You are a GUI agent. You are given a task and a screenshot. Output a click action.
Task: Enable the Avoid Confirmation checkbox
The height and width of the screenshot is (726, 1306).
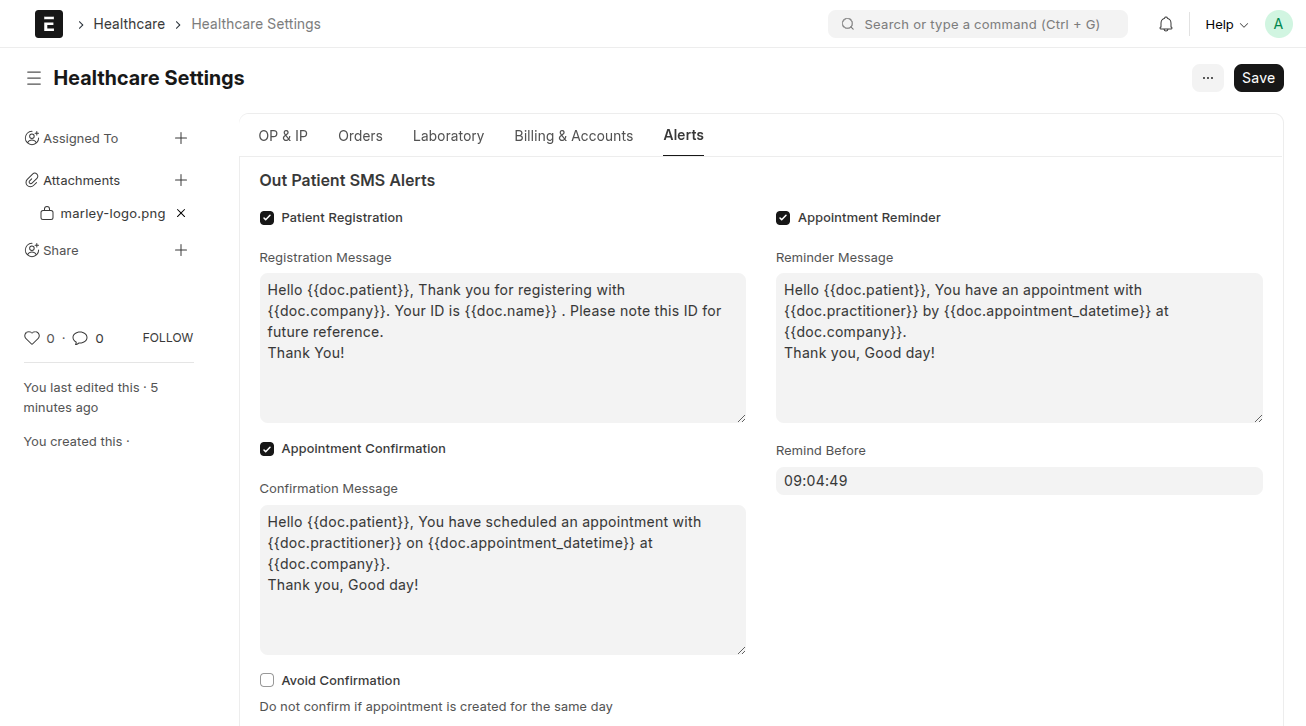pos(267,680)
